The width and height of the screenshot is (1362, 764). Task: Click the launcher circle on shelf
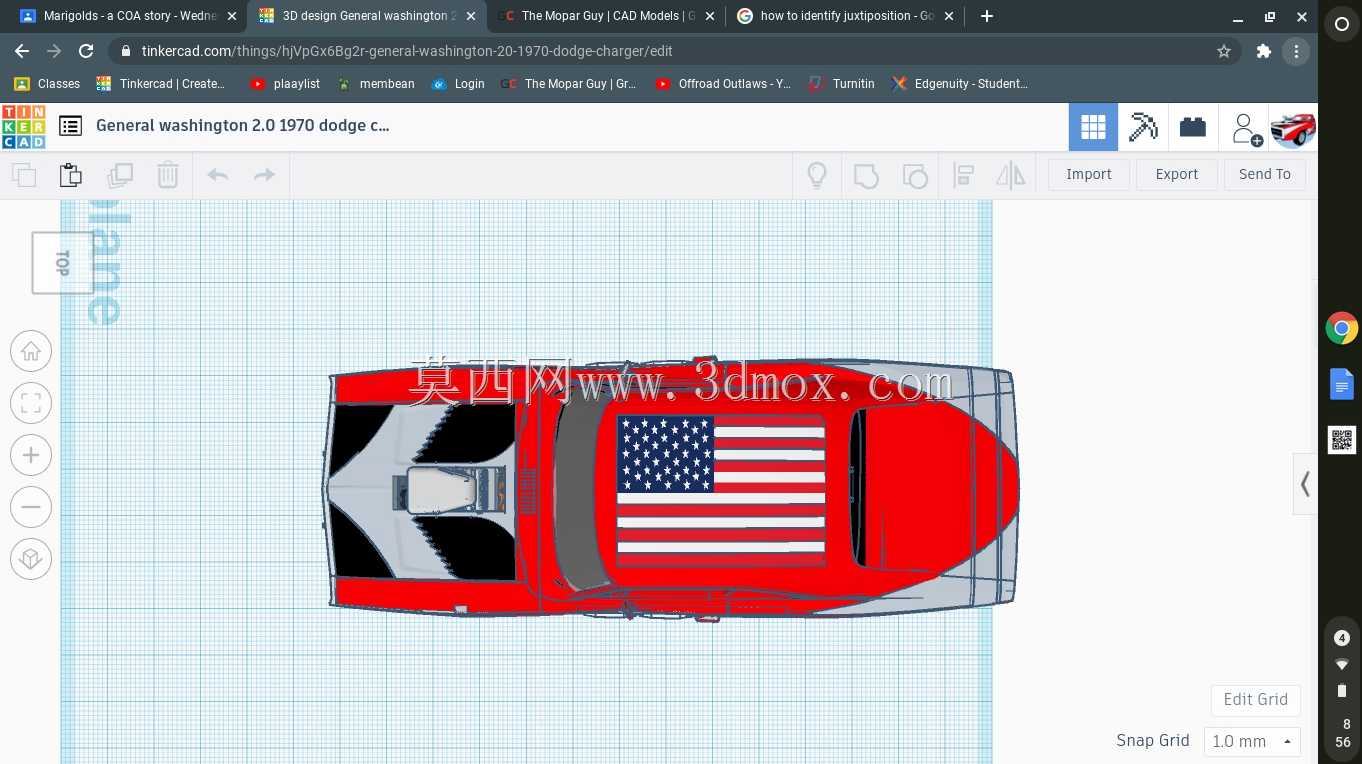[x=1342, y=24]
